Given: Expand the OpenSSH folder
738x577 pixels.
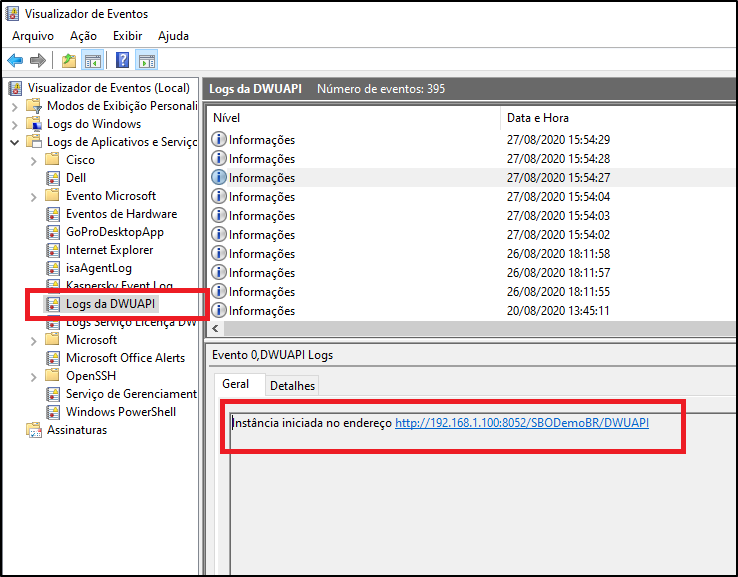Looking at the screenshot, I should (x=34, y=376).
